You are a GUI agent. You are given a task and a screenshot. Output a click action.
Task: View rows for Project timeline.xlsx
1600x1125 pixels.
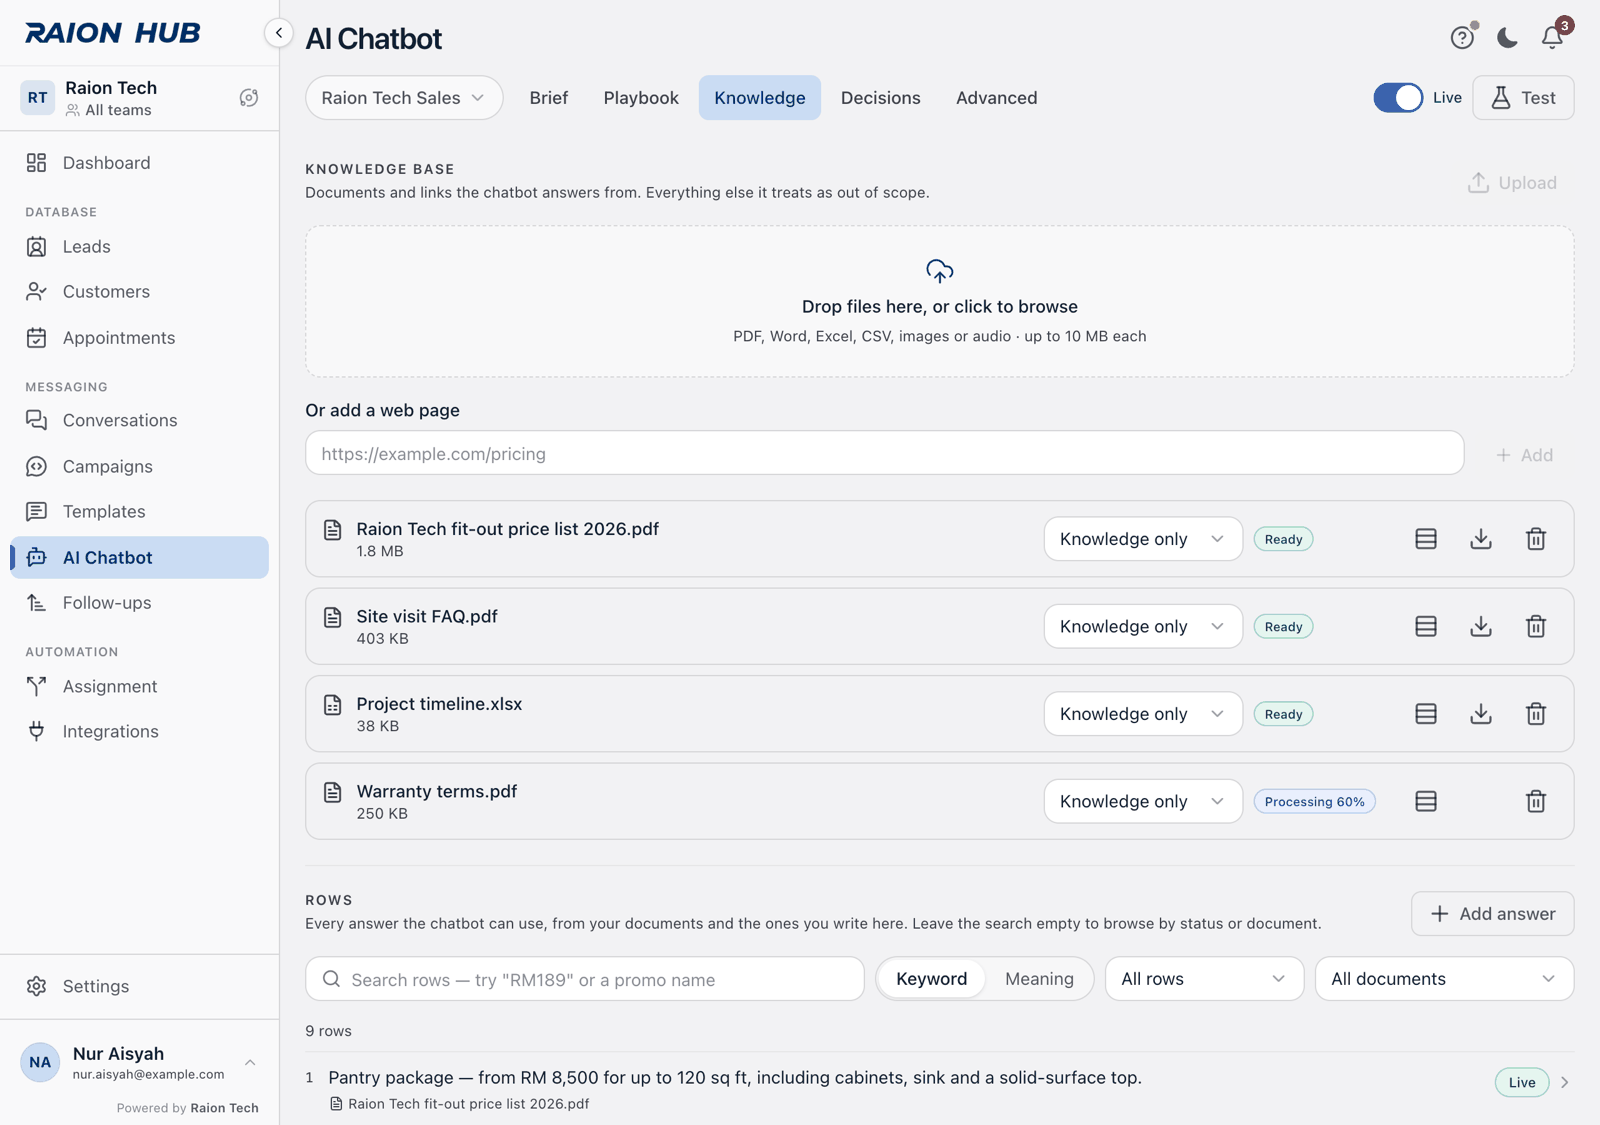pyautogui.click(x=1426, y=714)
